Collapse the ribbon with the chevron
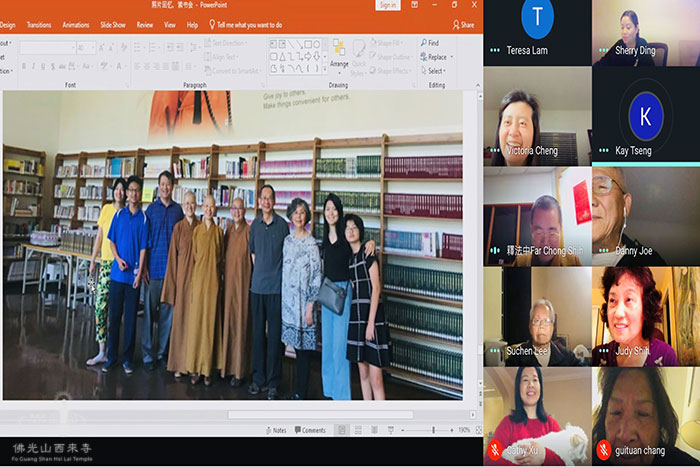The image size is (700, 467). 478,85
